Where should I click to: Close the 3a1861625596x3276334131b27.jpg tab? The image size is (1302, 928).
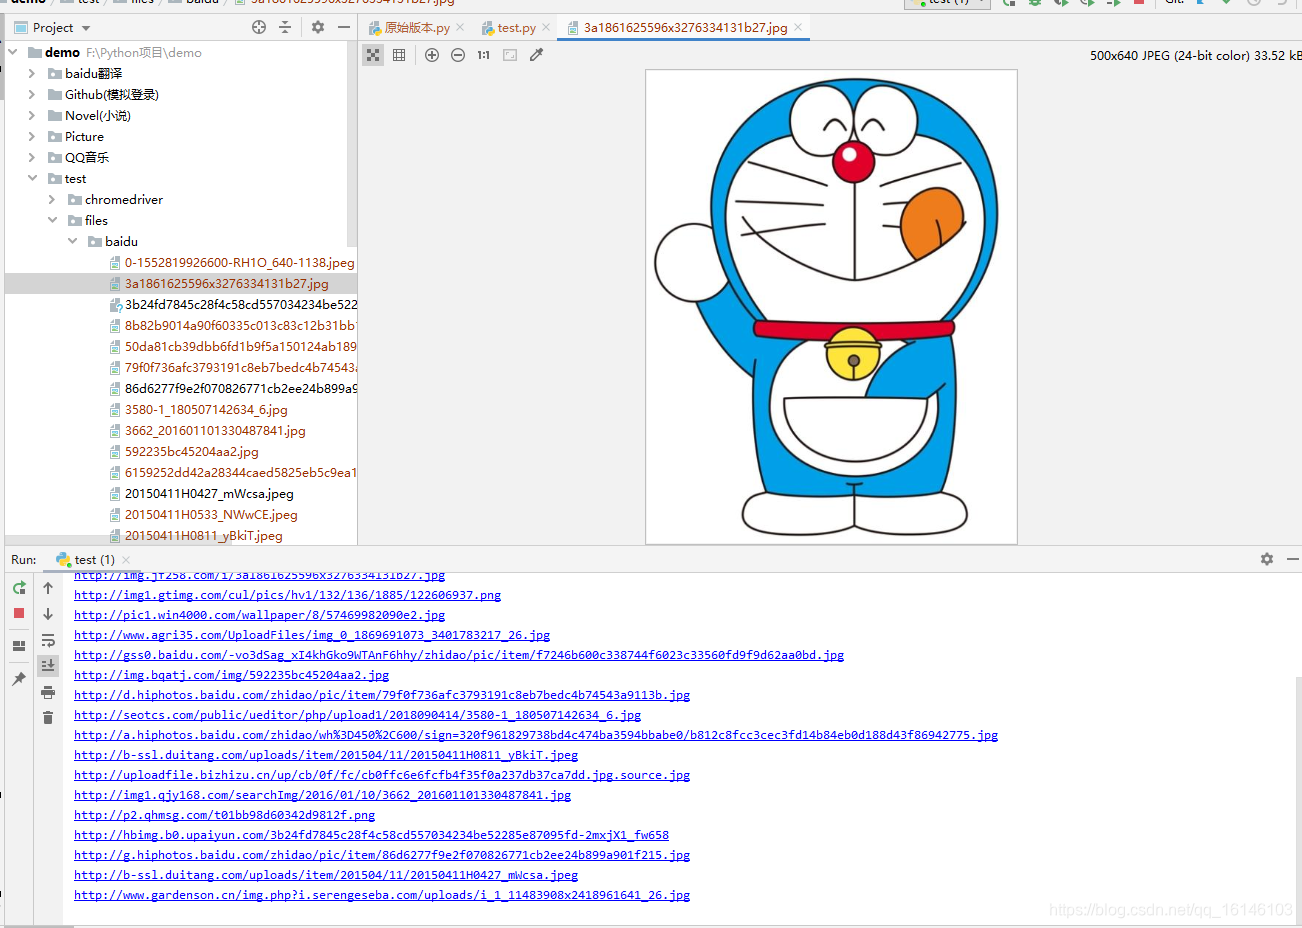click(x=798, y=28)
